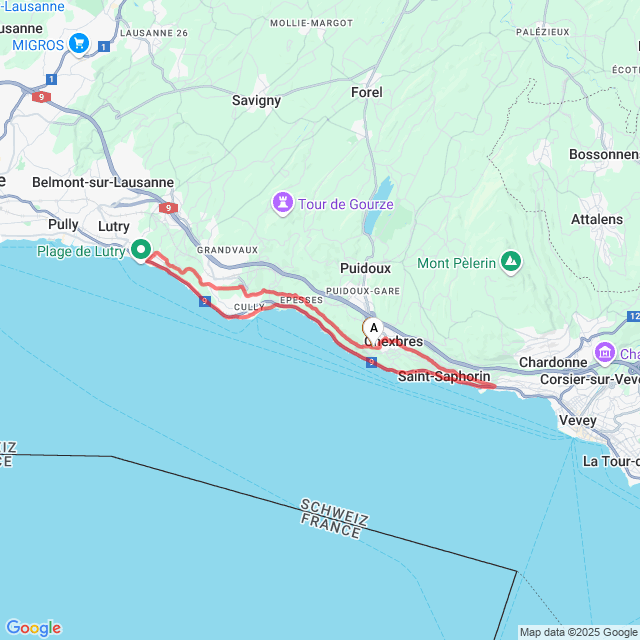
Task: Click the Tour de Gourze label
Action: [x=346, y=204]
